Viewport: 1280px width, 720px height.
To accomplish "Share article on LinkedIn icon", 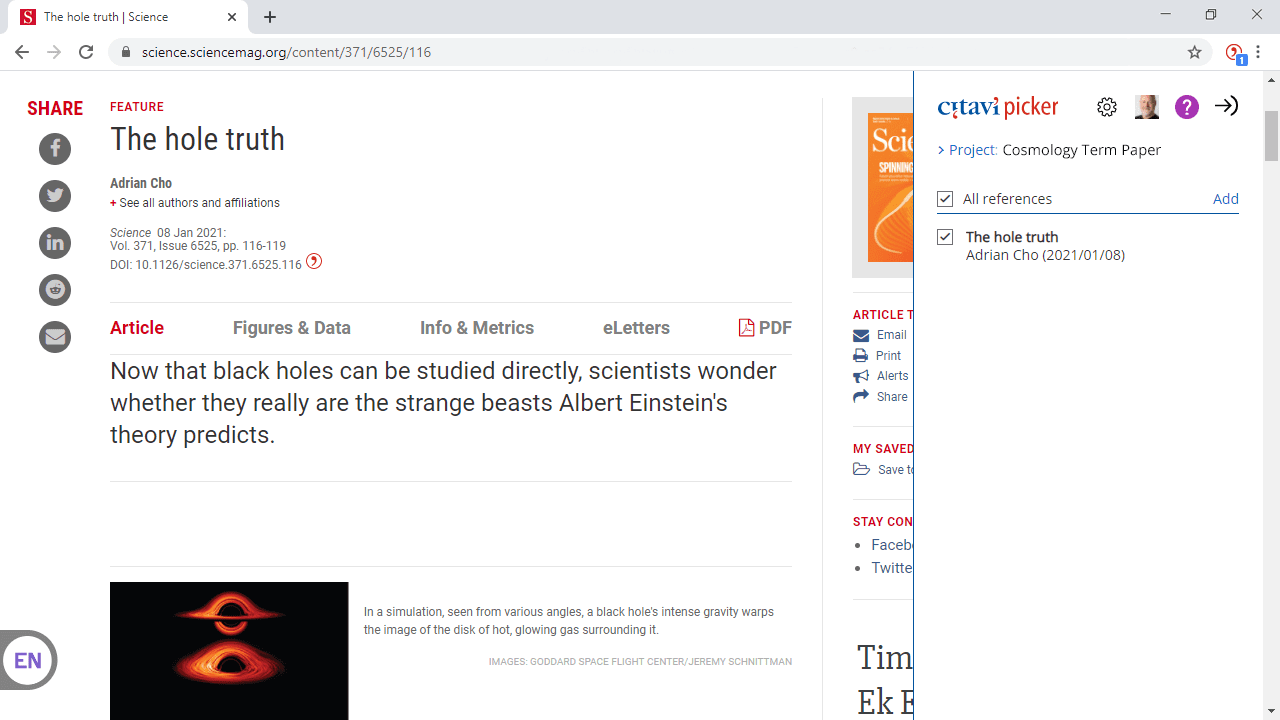I will click(55, 243).
